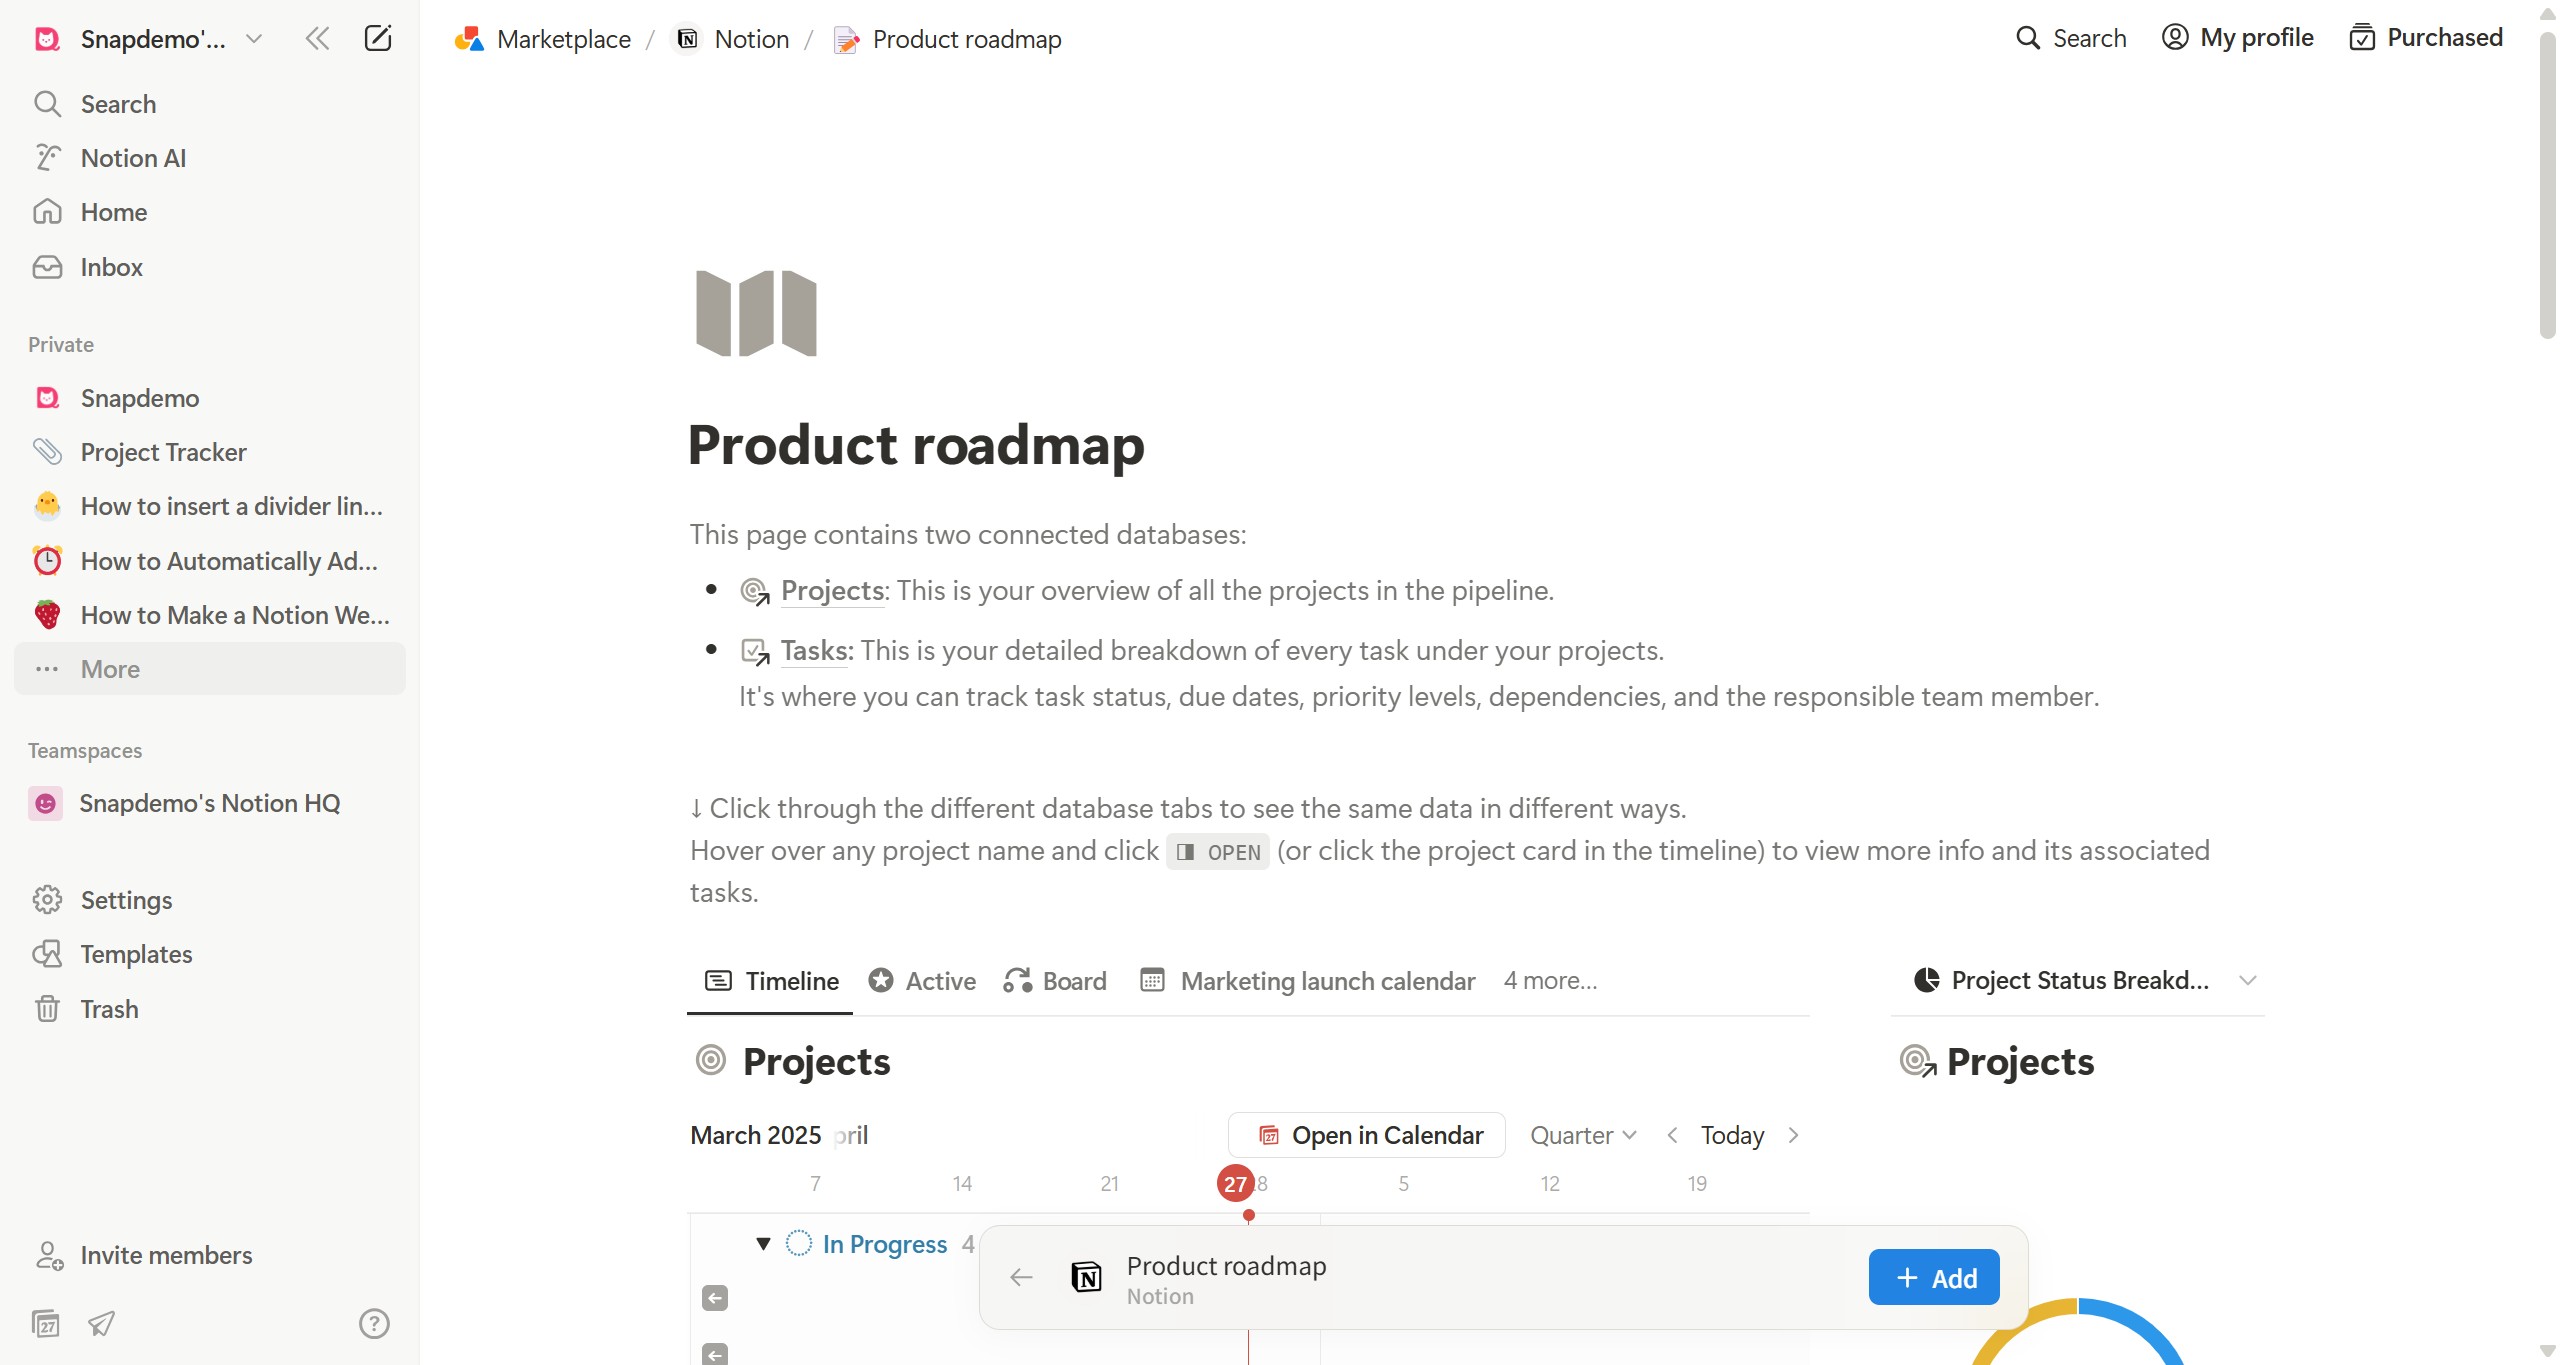Open the calendar icon at sidebar bottom
Image resolution: width=2561 pixels, height=1365 pixels.
click(x=46, y=1323)
